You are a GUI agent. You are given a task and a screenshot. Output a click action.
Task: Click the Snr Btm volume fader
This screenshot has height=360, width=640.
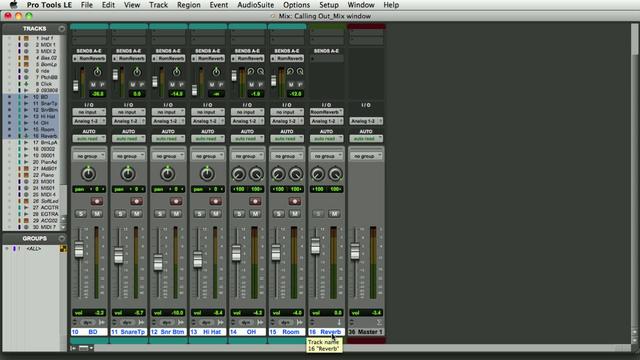coord(158,262)
